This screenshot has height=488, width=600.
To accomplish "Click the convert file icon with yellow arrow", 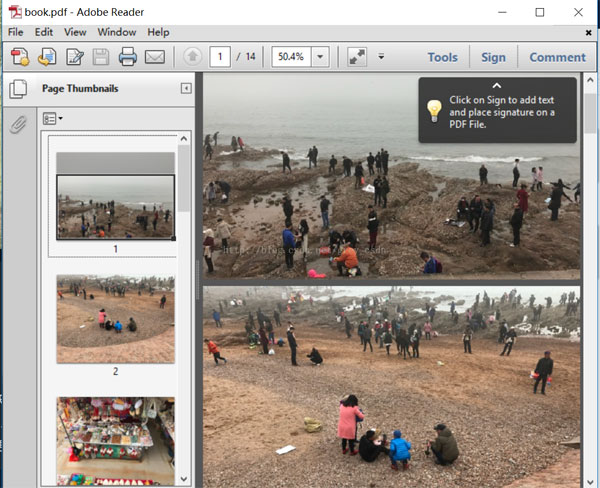I will point(47,57).
